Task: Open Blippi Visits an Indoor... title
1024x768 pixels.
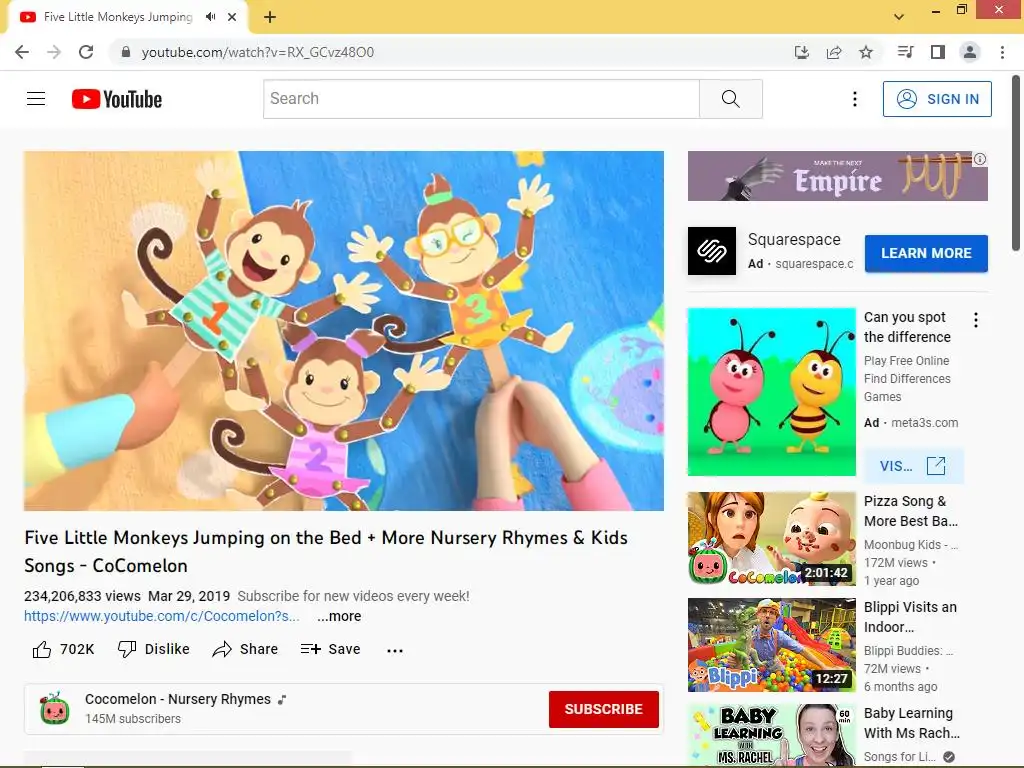Action: point(910,616)
